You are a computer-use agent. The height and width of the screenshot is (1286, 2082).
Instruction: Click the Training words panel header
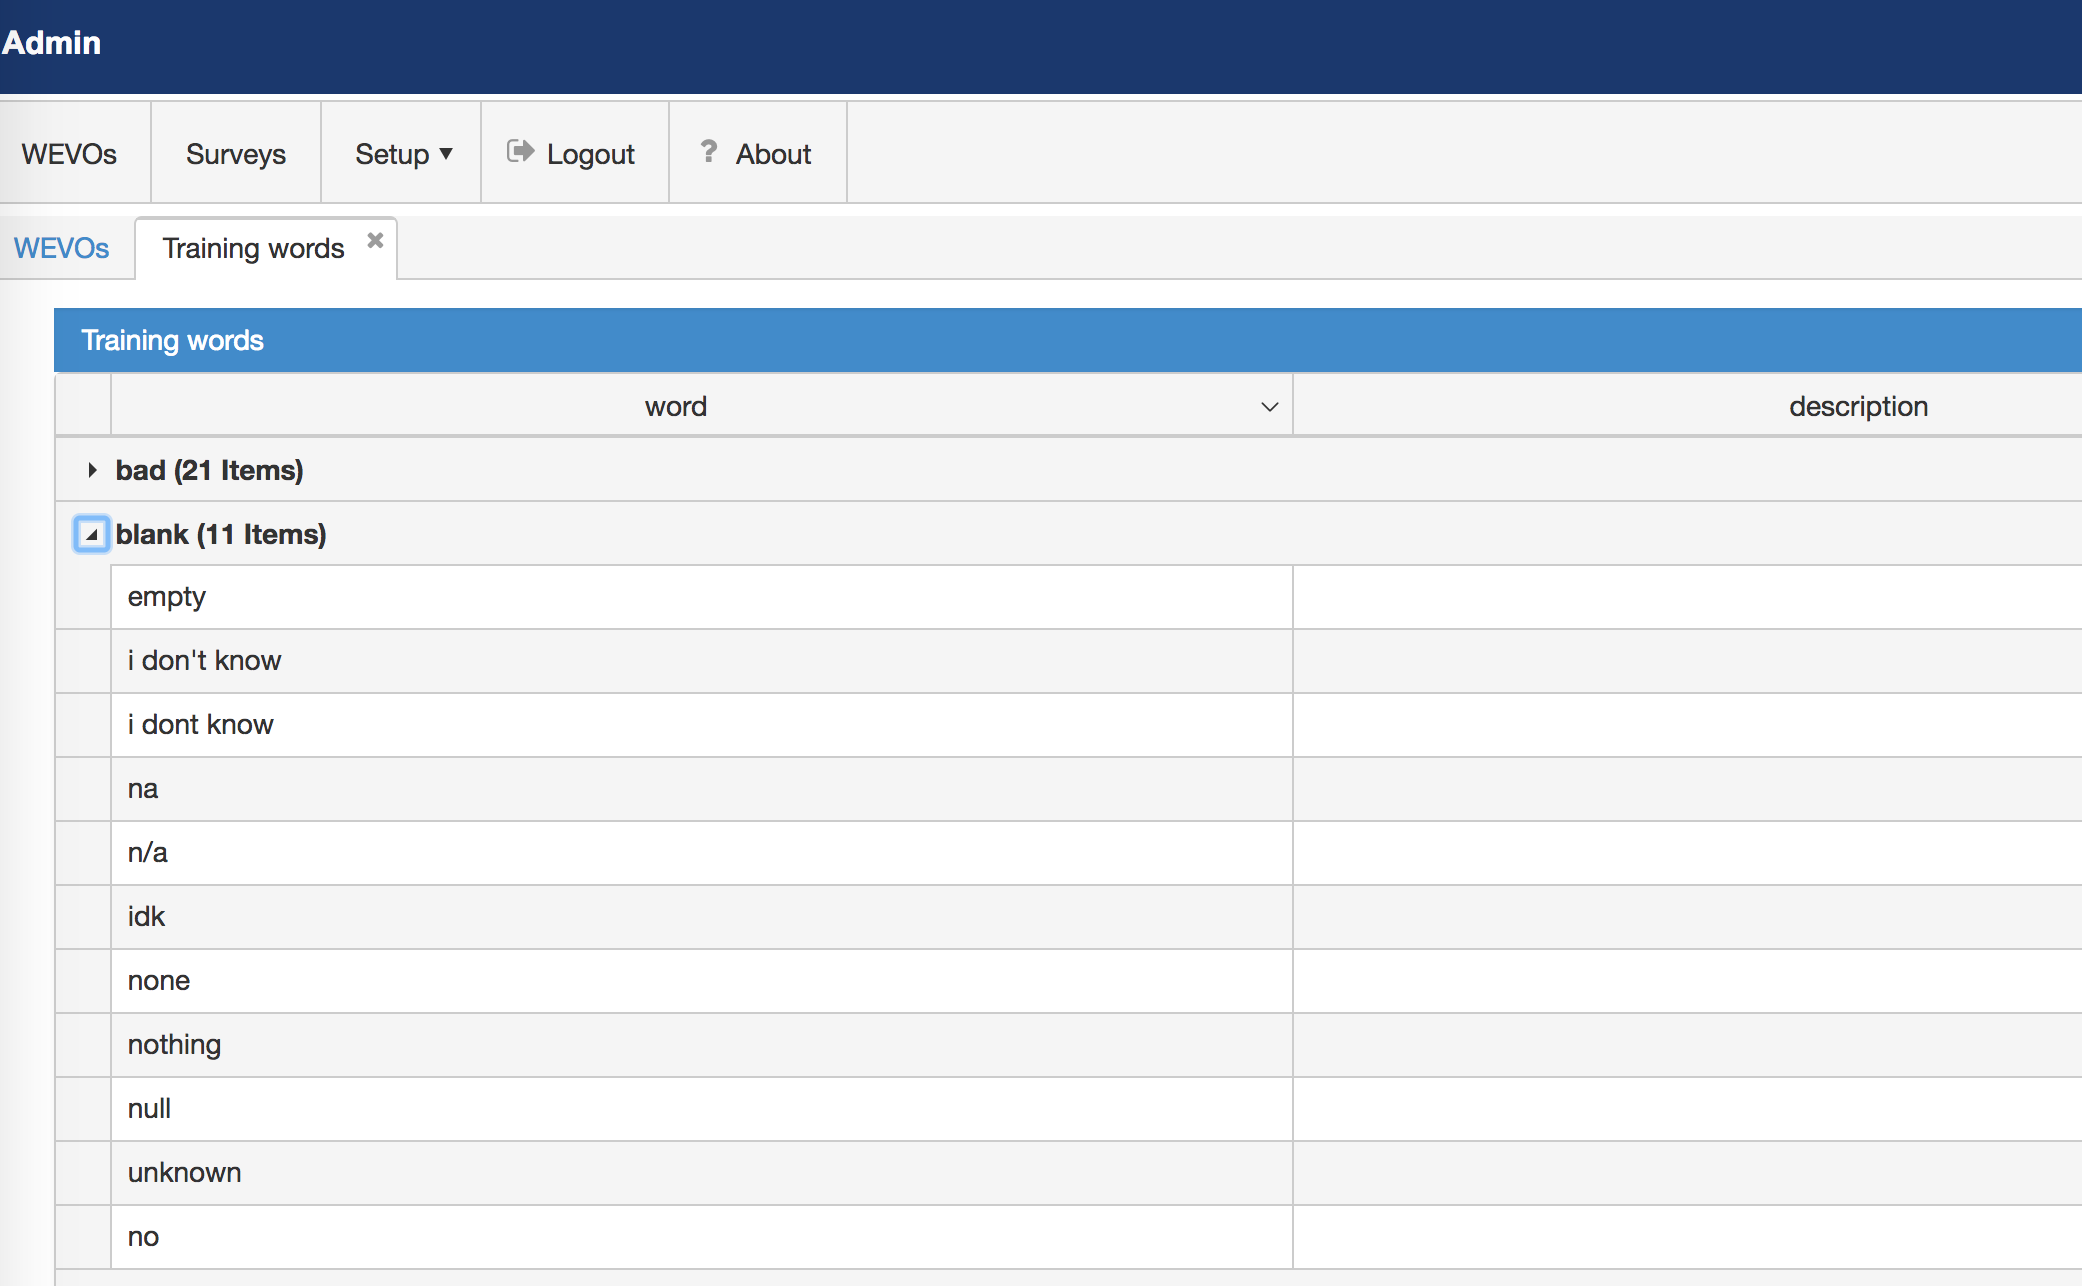tap(1068, 340)
